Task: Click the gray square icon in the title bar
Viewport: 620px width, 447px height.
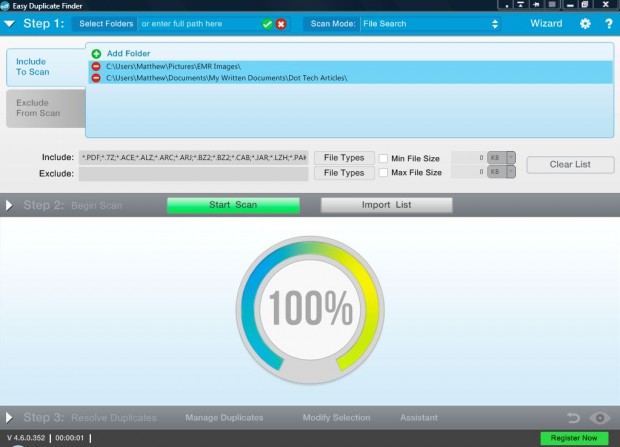Action: click(552, 5)
